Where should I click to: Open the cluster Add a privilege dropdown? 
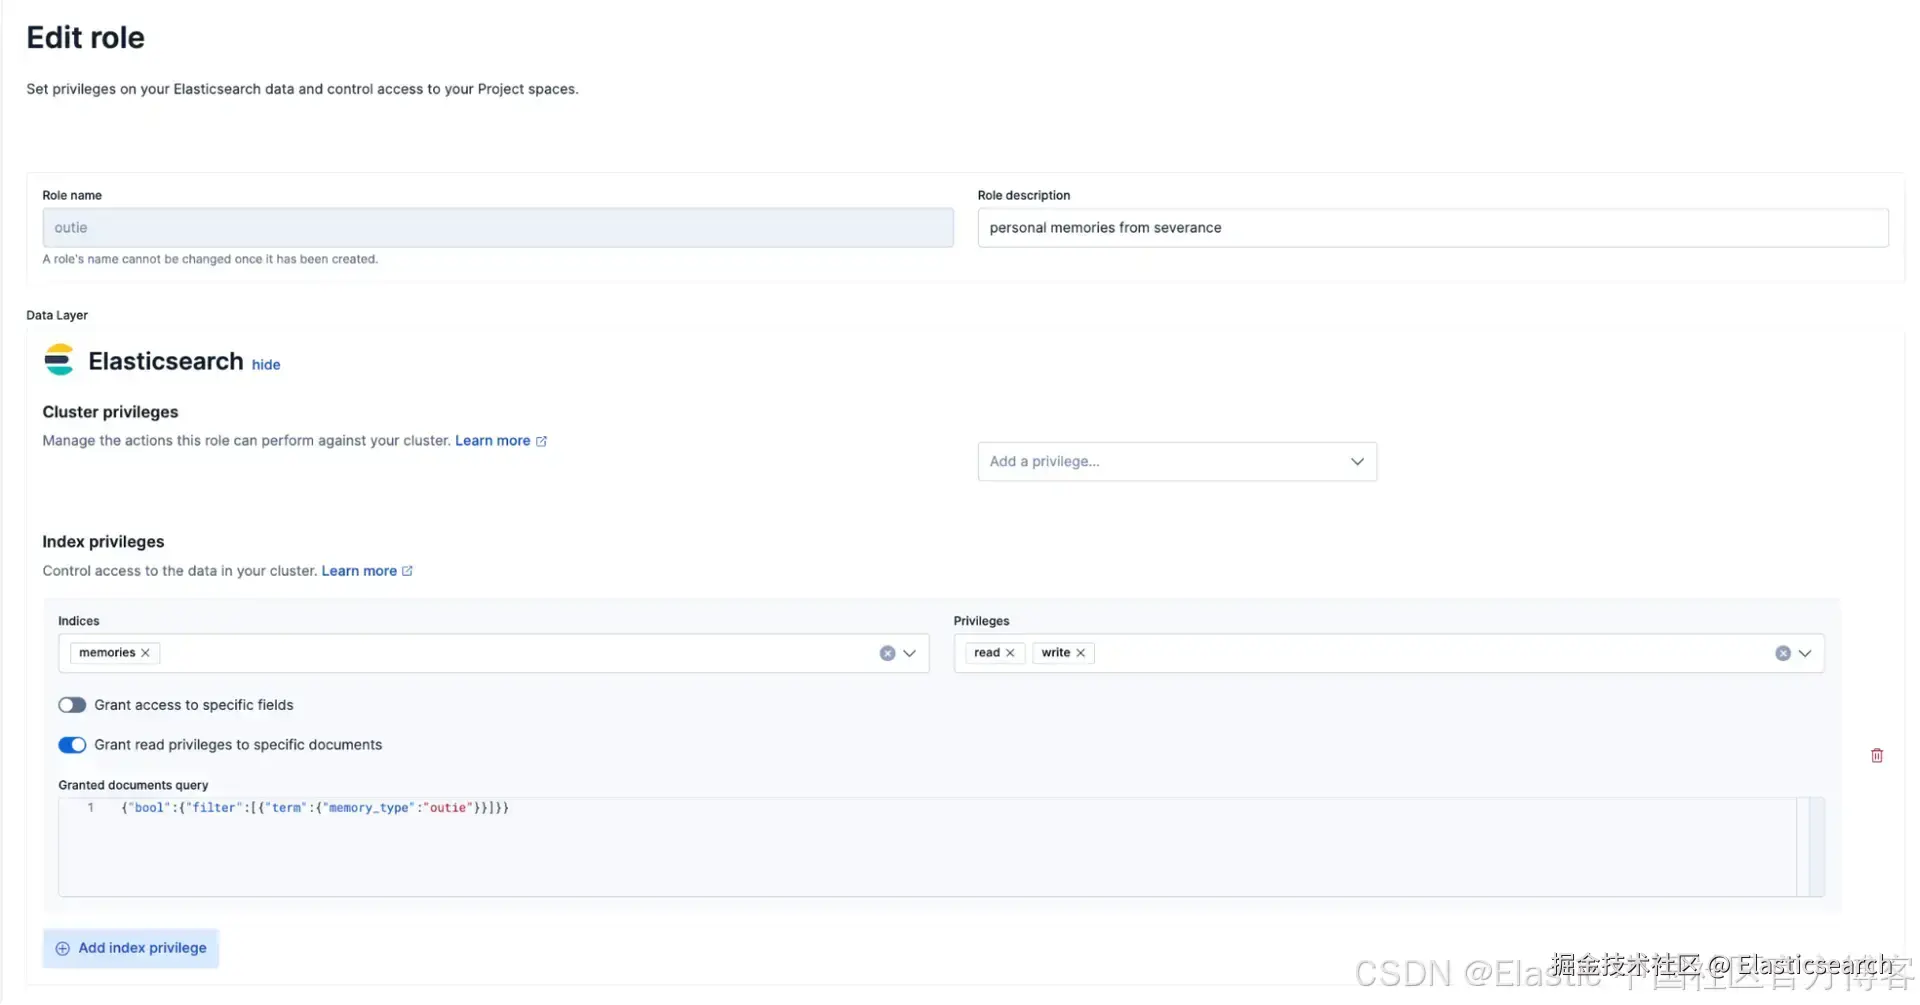(x=1176, y=462)
